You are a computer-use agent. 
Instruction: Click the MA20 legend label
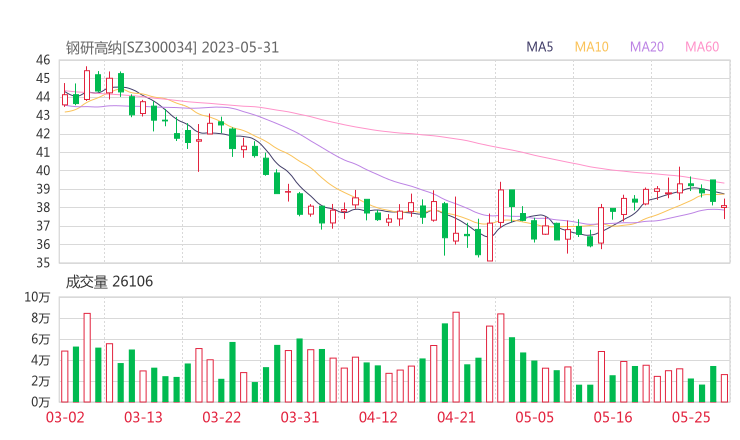(647, 47)
